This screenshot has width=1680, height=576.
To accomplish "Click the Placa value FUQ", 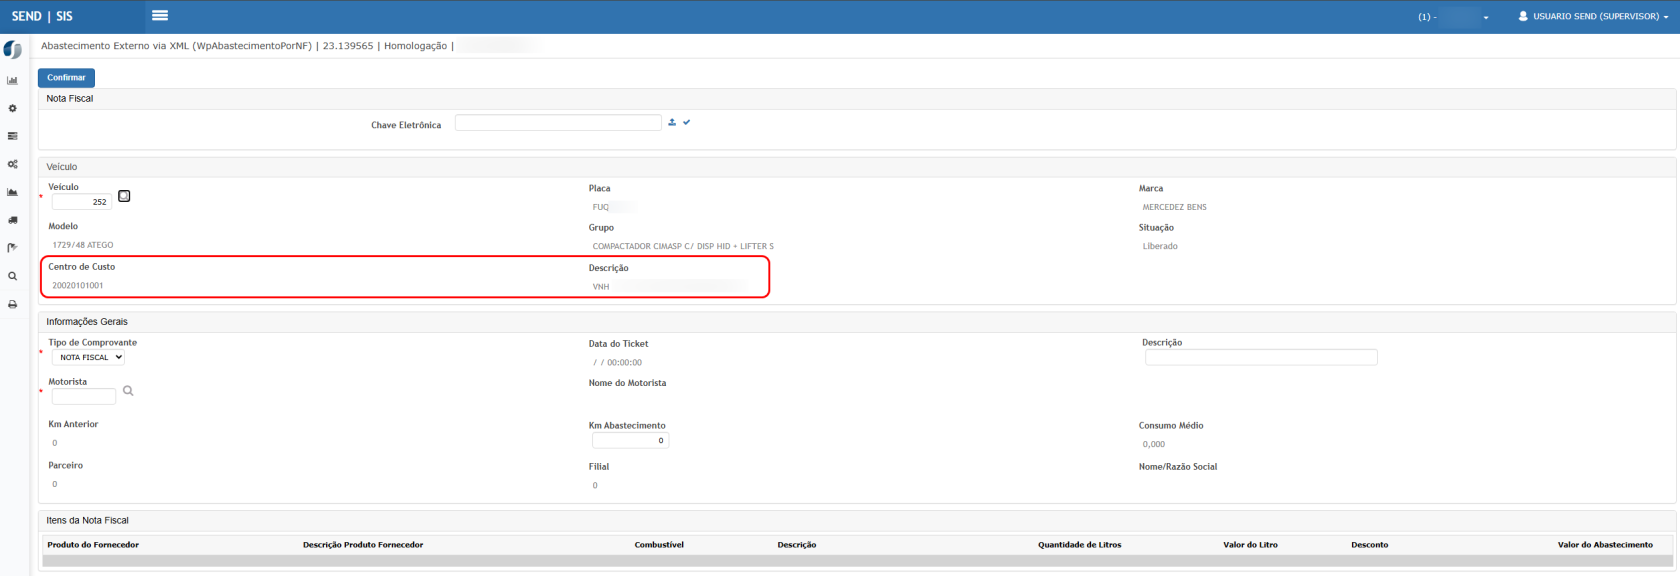I will tap(601, 207).
